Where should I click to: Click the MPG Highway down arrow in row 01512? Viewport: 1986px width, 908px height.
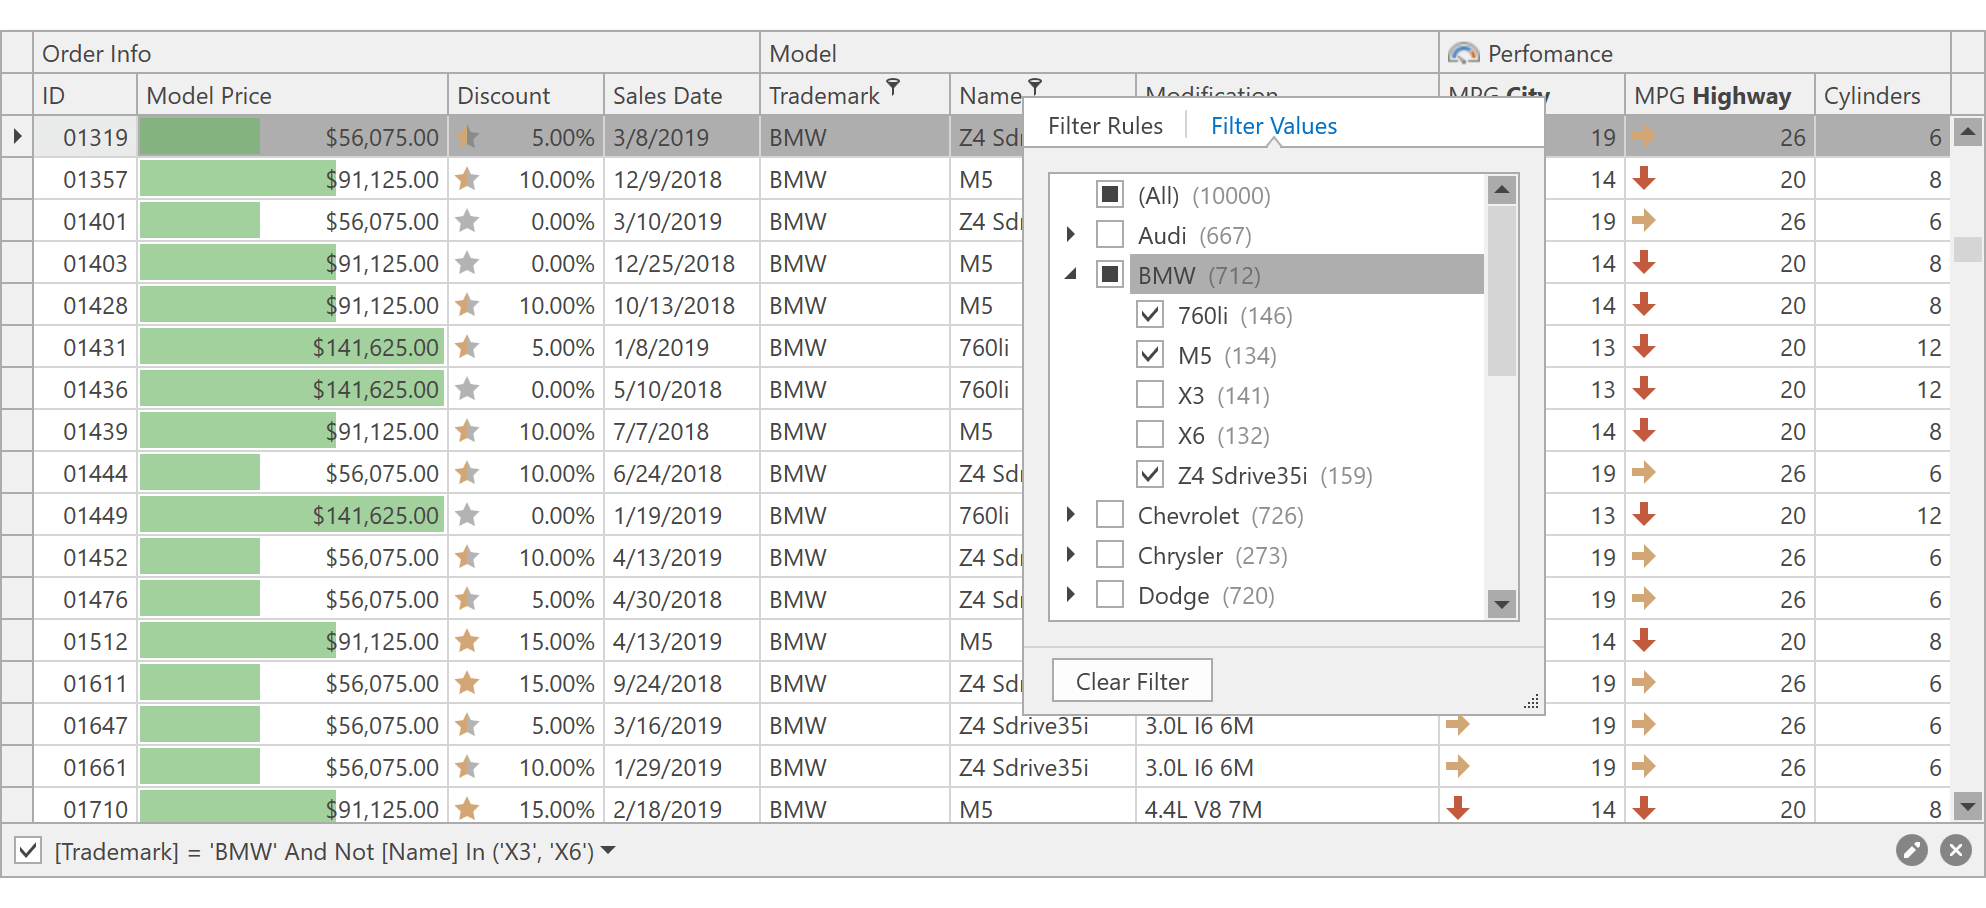(x=1644, y=641)
